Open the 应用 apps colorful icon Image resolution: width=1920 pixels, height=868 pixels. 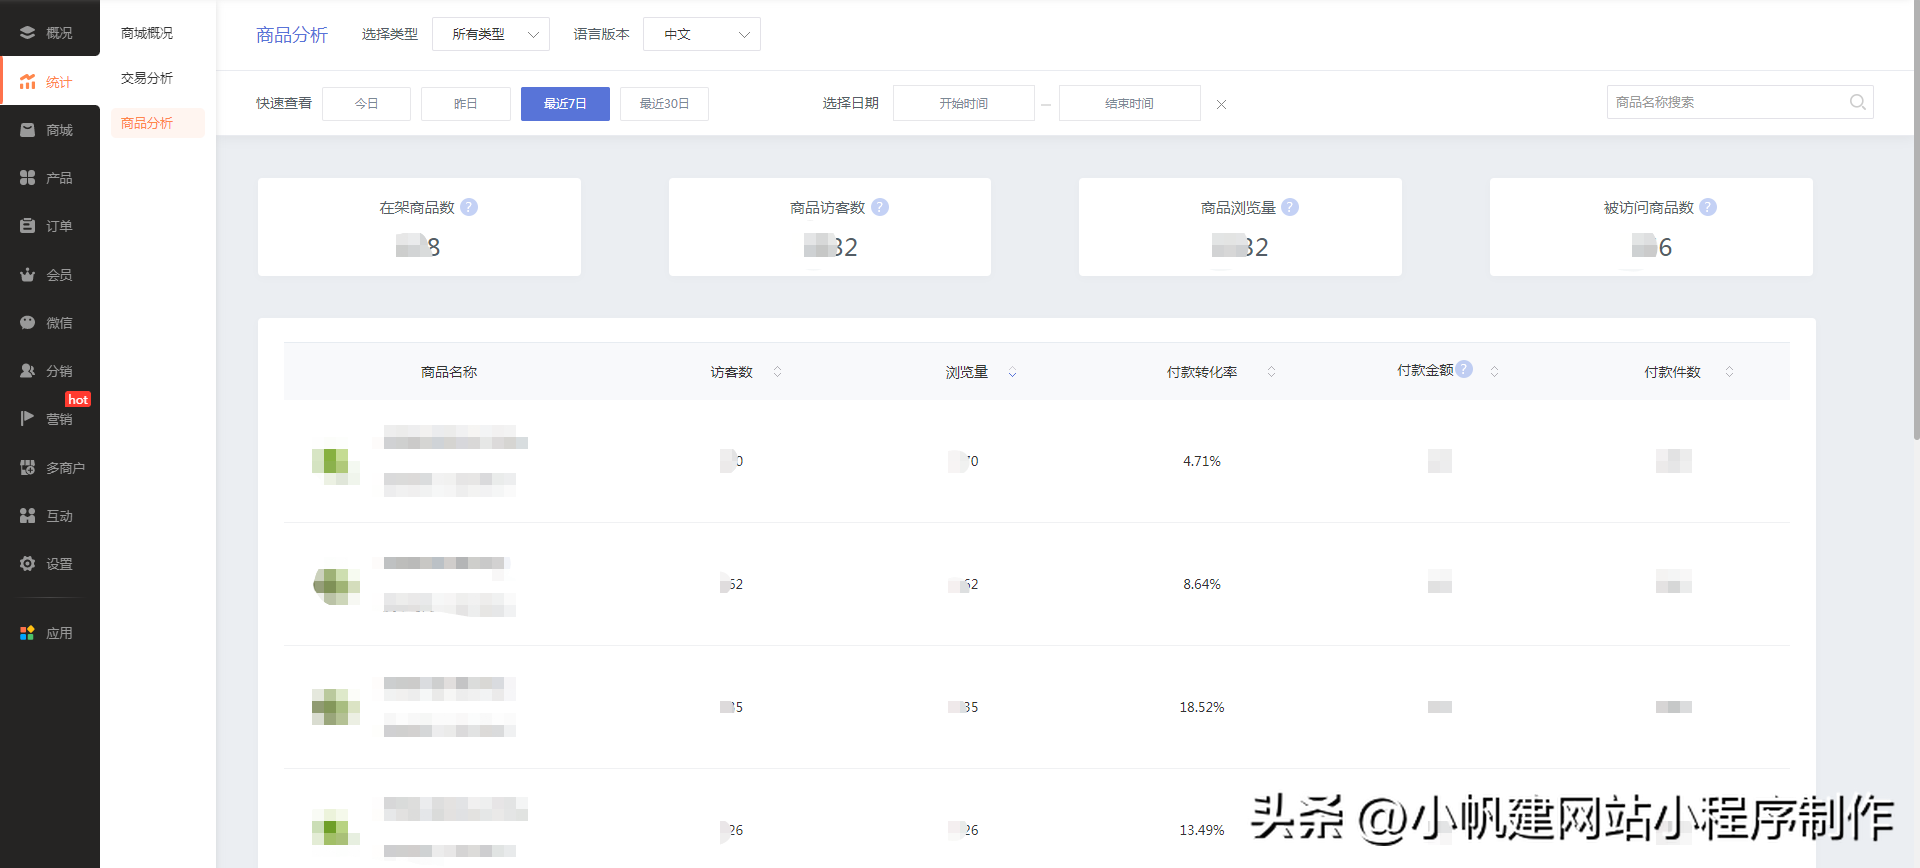28,633
